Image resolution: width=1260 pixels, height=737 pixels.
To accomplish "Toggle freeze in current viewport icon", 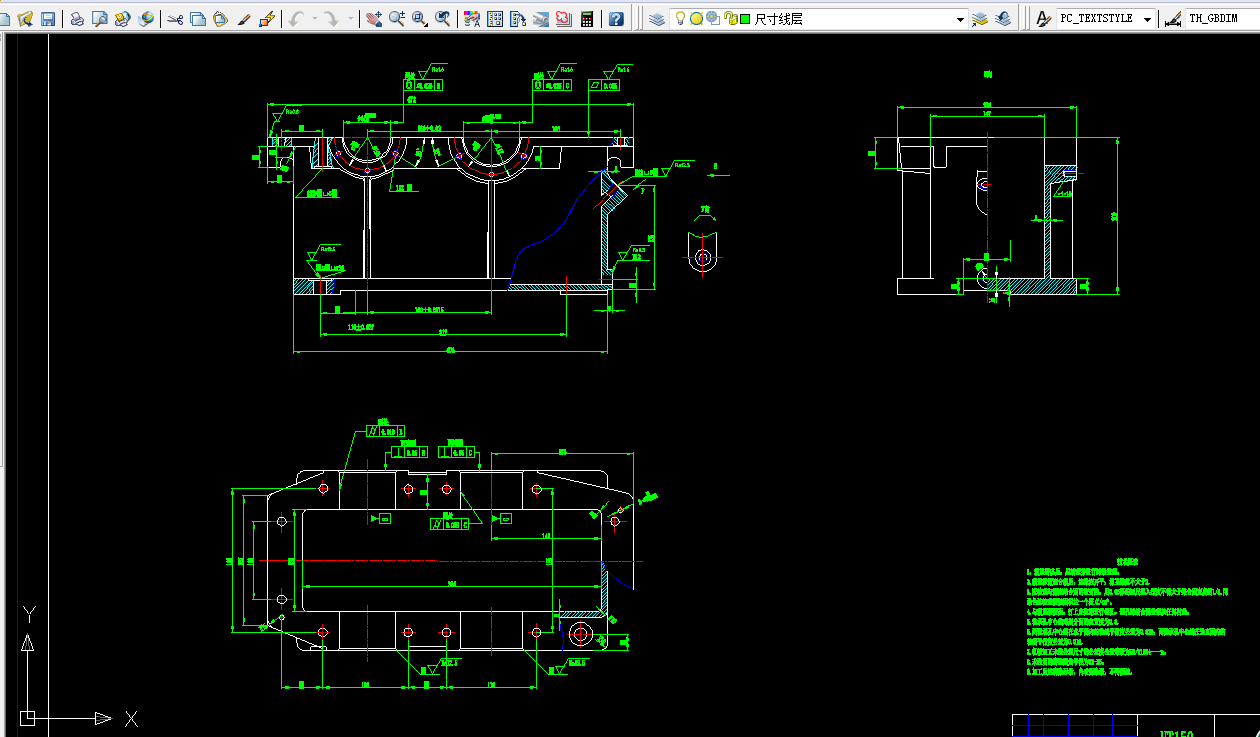I will pos(713,19).
